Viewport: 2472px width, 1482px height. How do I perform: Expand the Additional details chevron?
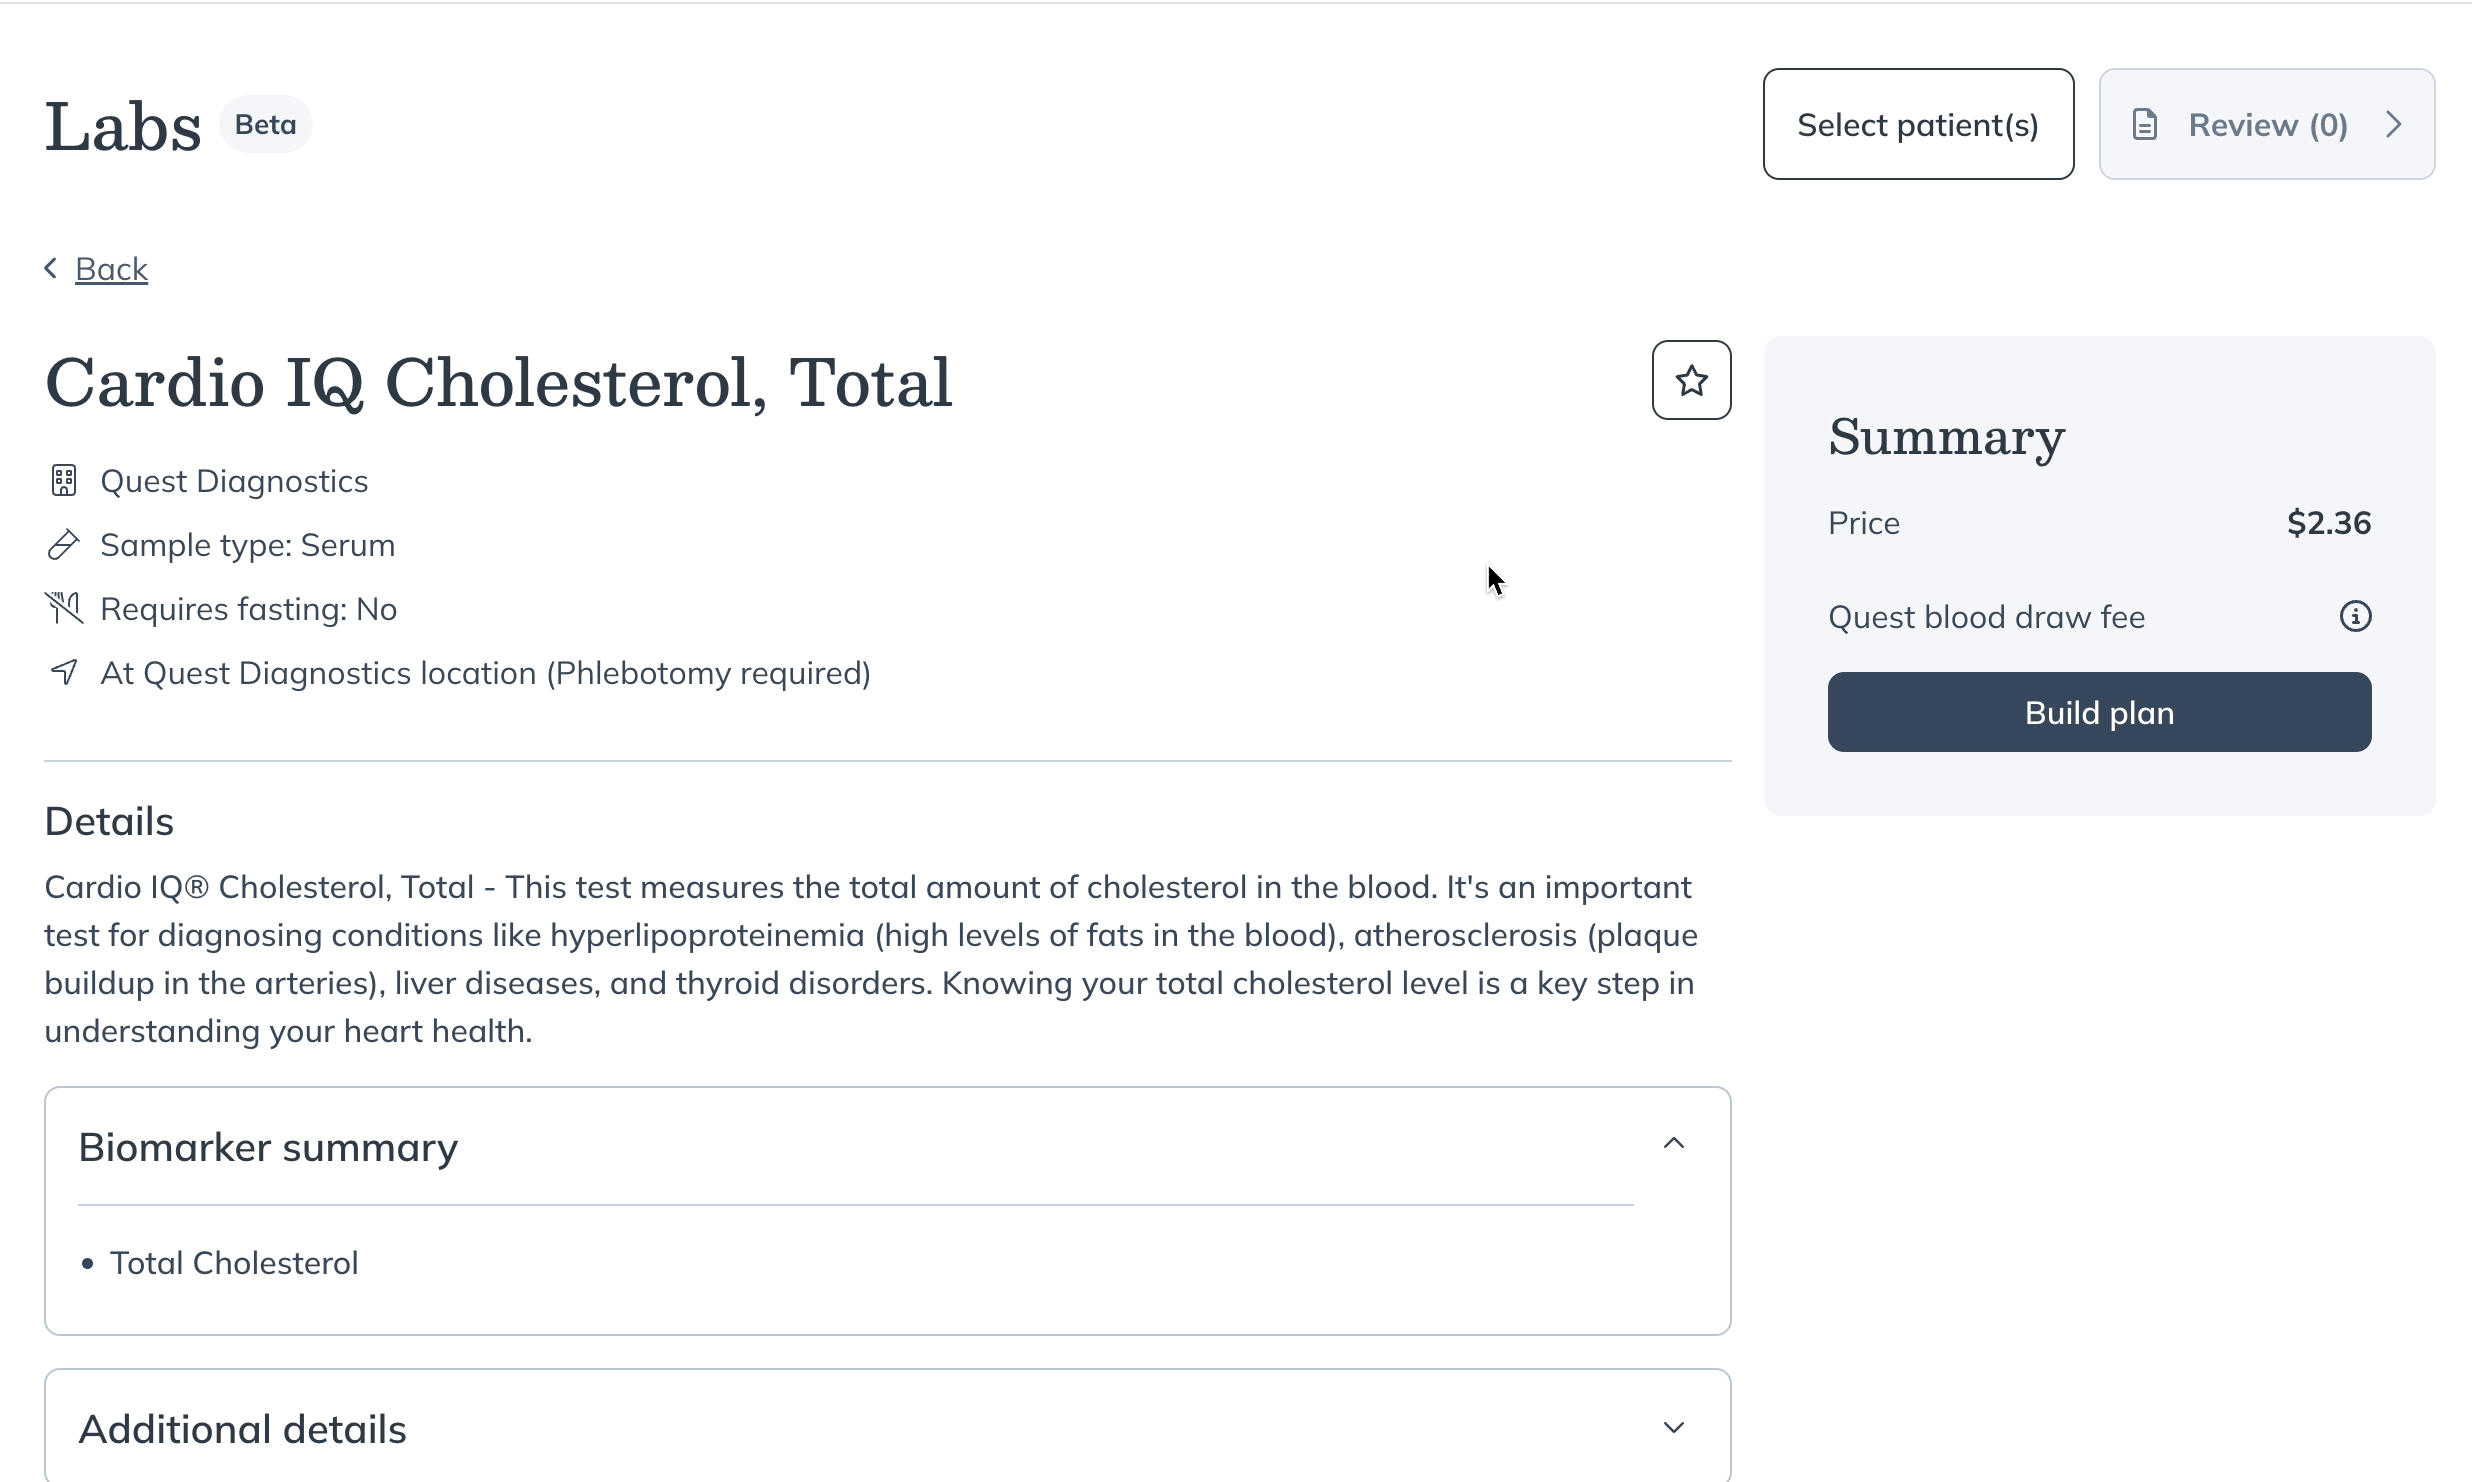pos(1673,1427)
